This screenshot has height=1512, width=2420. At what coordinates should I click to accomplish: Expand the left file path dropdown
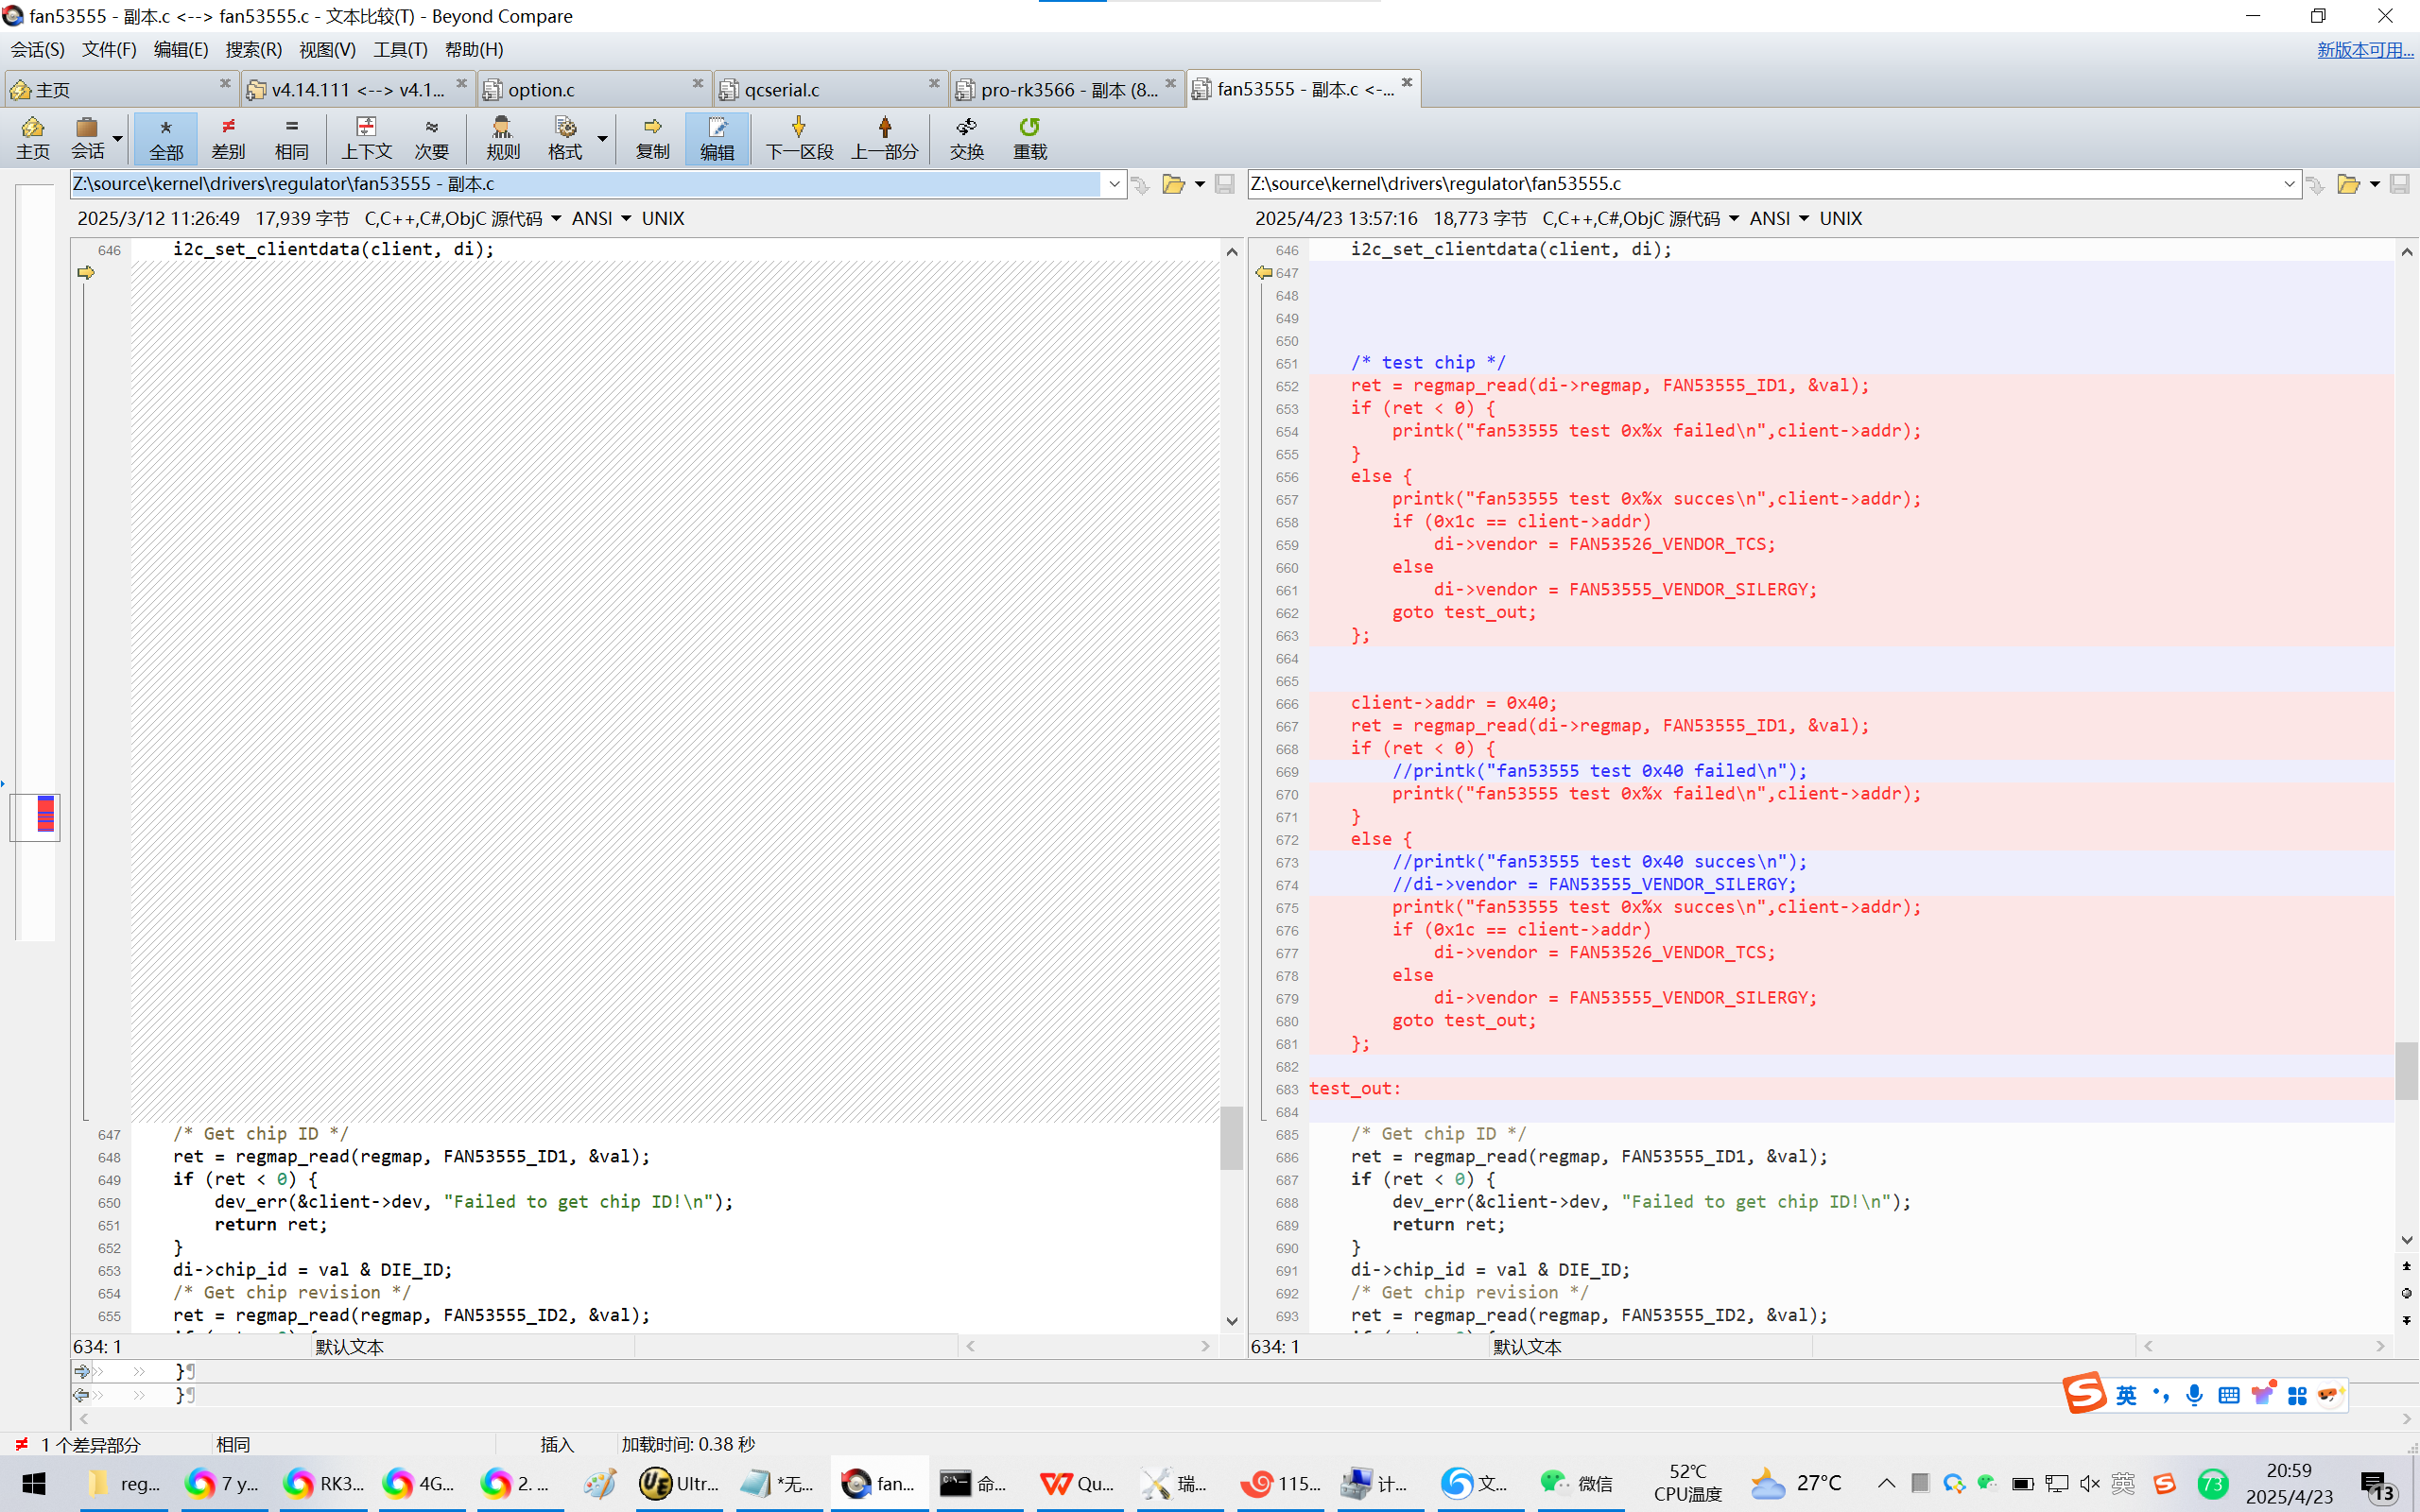(1114, 184)
